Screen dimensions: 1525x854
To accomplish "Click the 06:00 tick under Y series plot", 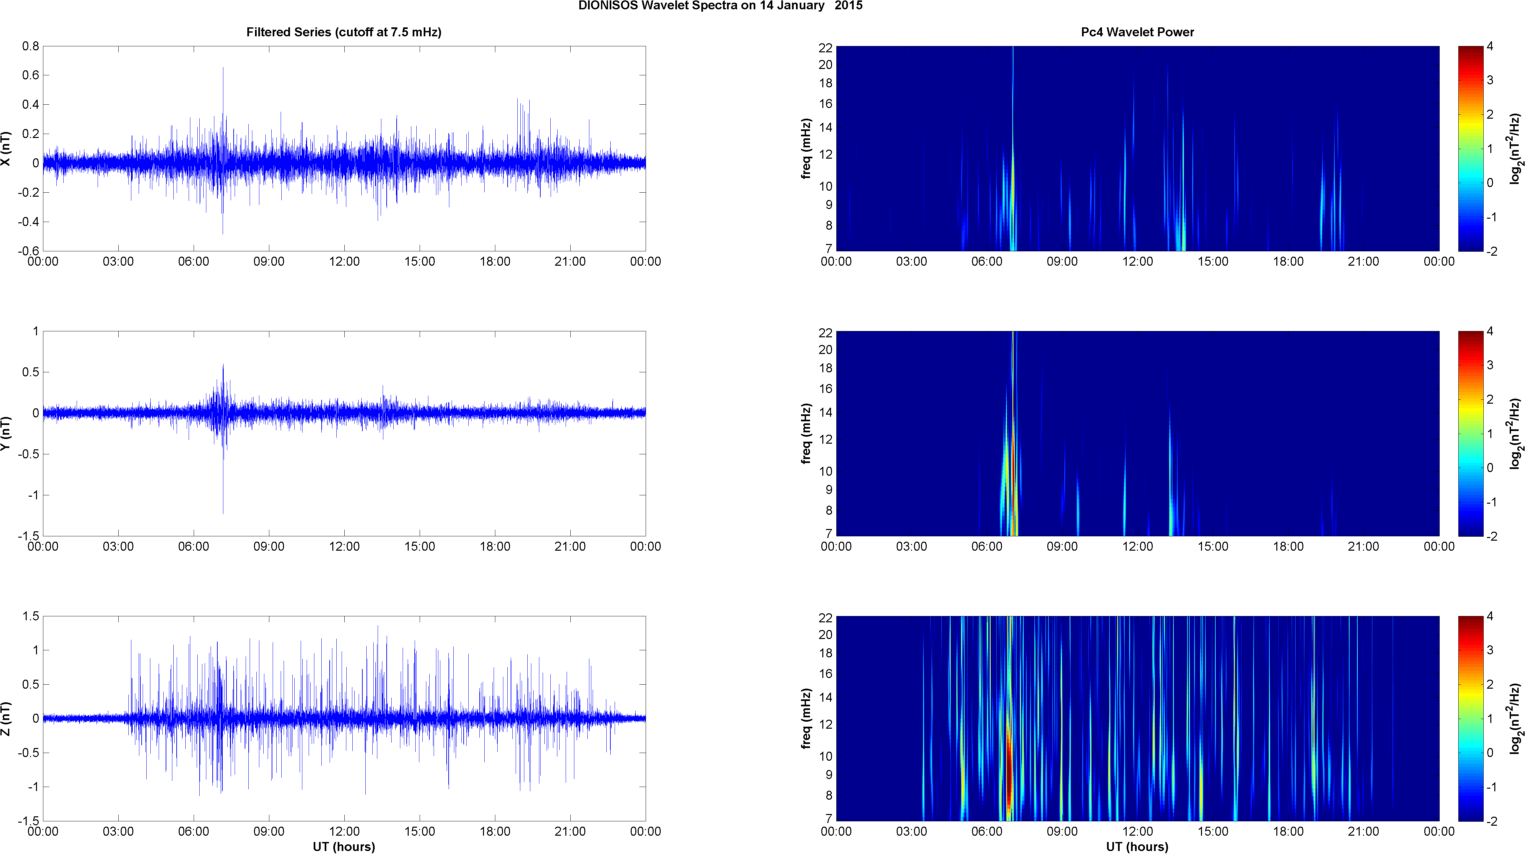I will 194,547.
